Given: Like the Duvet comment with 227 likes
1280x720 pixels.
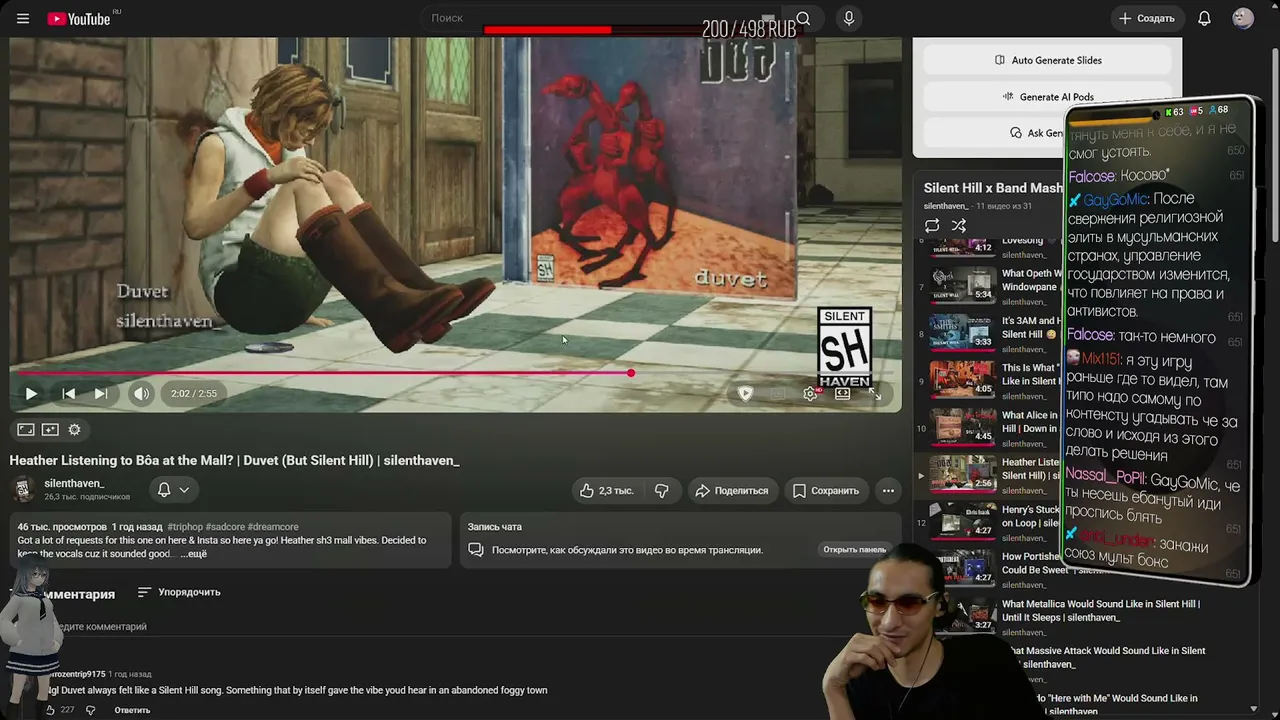Looking at the screenshot, I should tap(51, 710).
